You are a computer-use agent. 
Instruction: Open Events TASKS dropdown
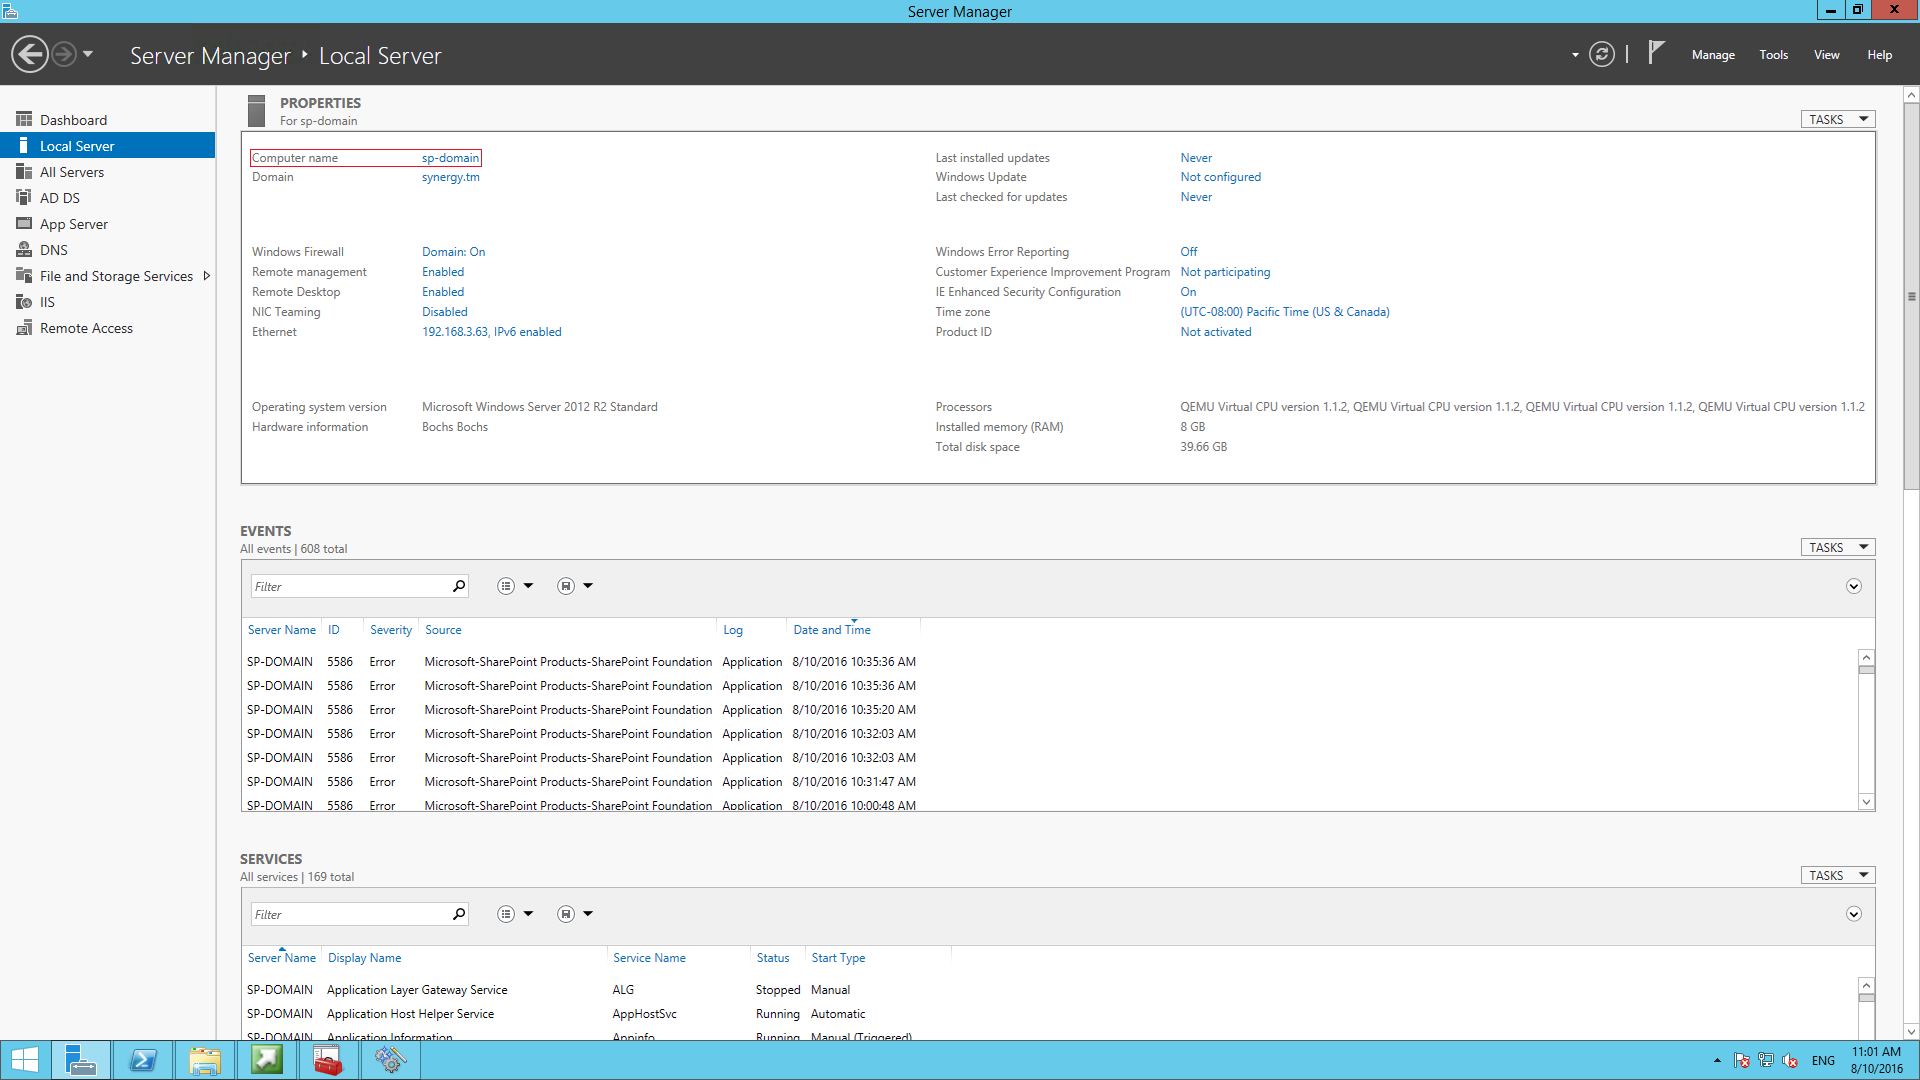pyautogui.click(x=1838, y=547)
